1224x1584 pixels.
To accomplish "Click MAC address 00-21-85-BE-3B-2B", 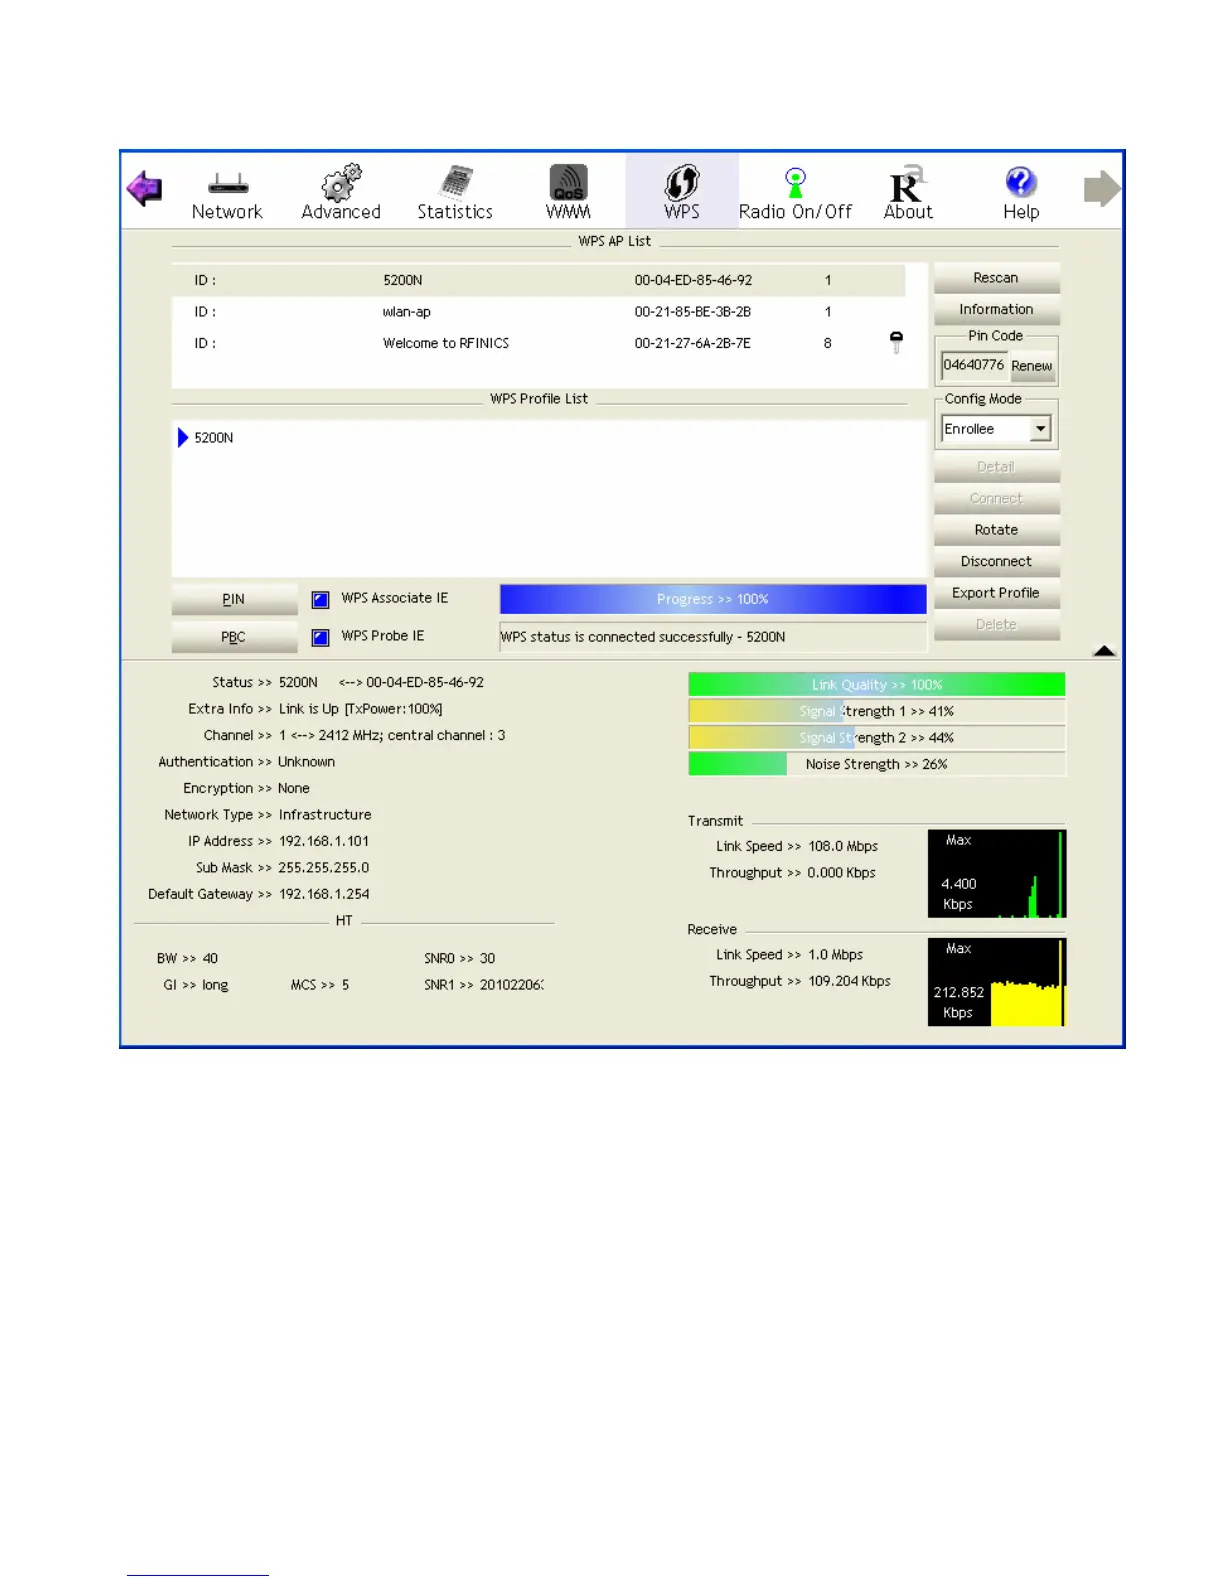I will tap(693, 312).
